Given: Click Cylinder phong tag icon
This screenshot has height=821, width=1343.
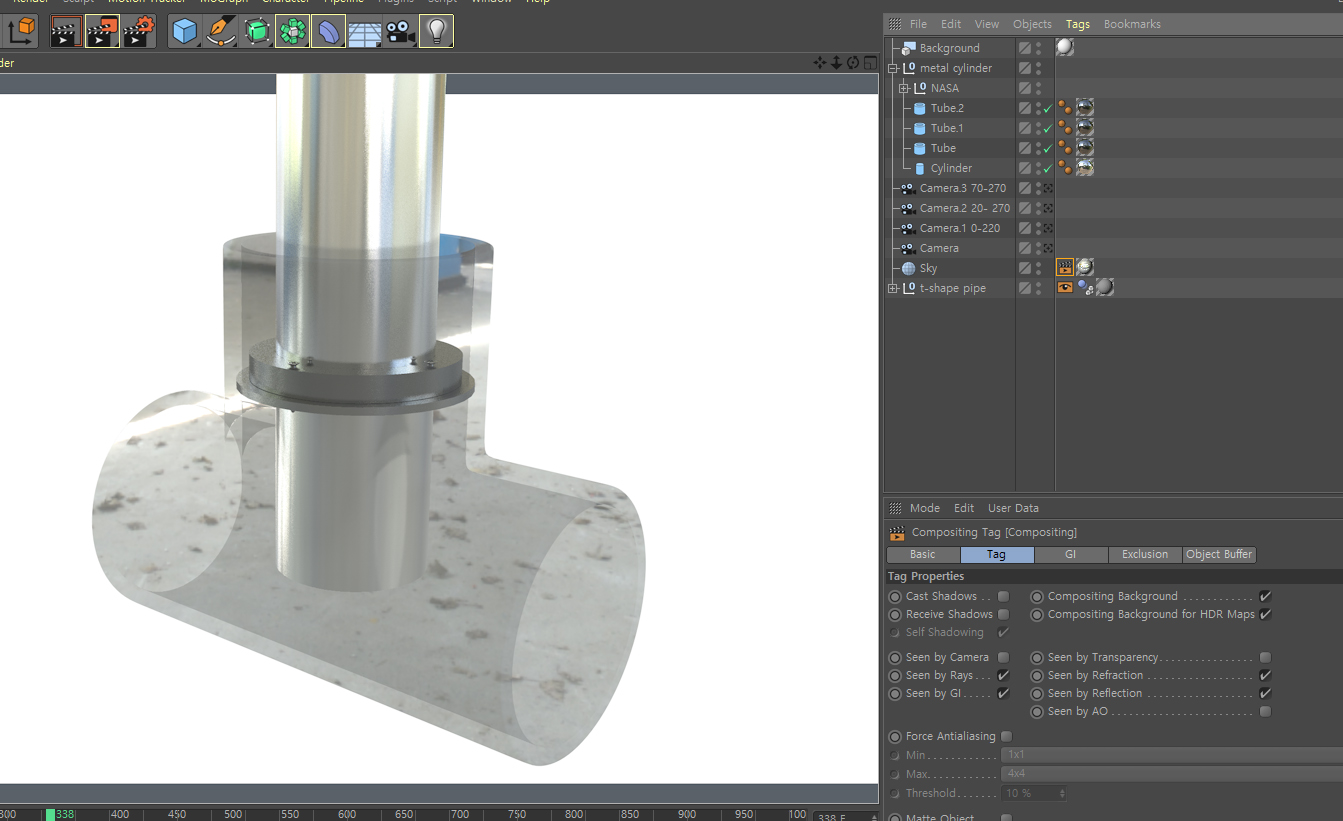Looking at the screenshot, I should pos(1065,167).
